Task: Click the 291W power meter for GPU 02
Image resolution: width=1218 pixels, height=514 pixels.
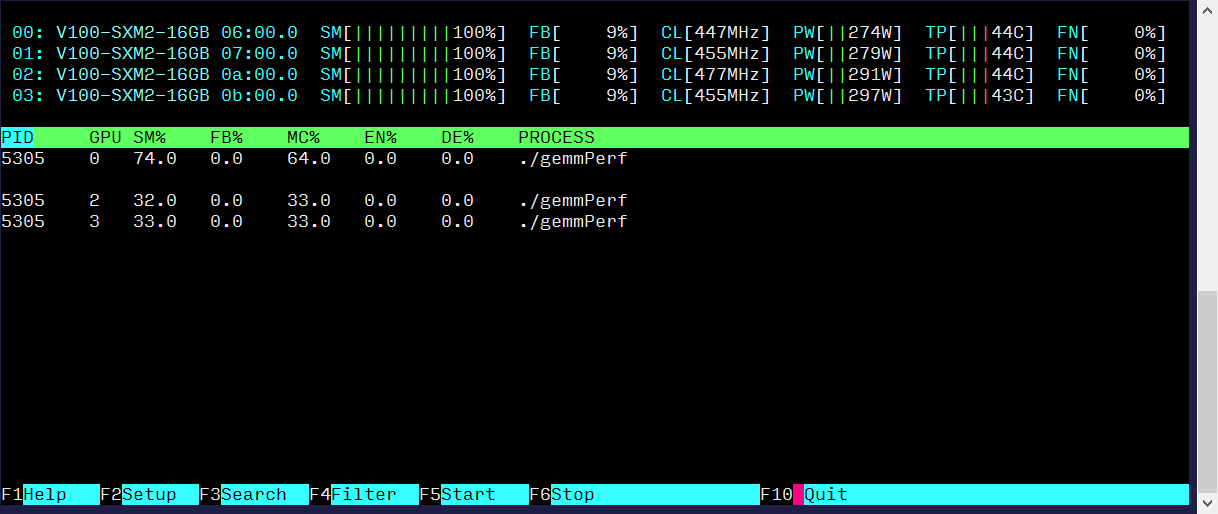Action: (x=848, y=74)
